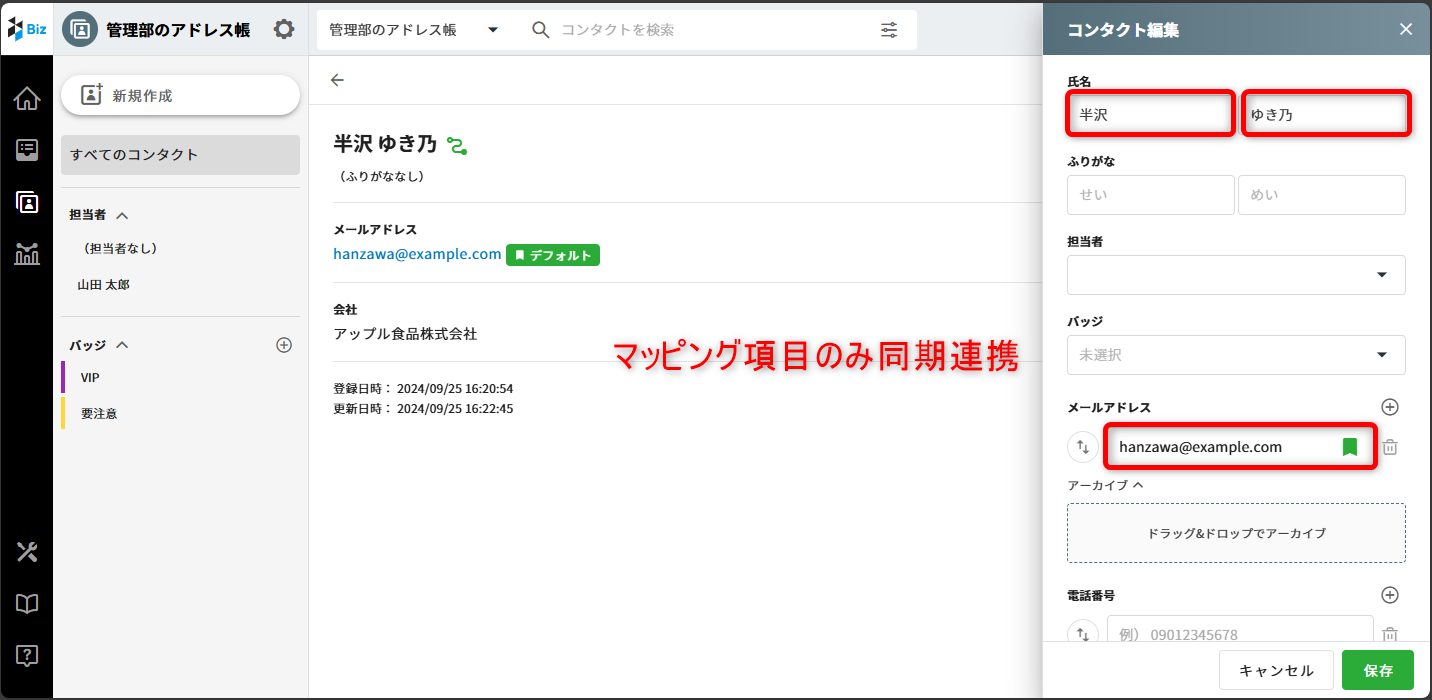
Task: Click the Home icon in left sidebar
Action: 27,99
